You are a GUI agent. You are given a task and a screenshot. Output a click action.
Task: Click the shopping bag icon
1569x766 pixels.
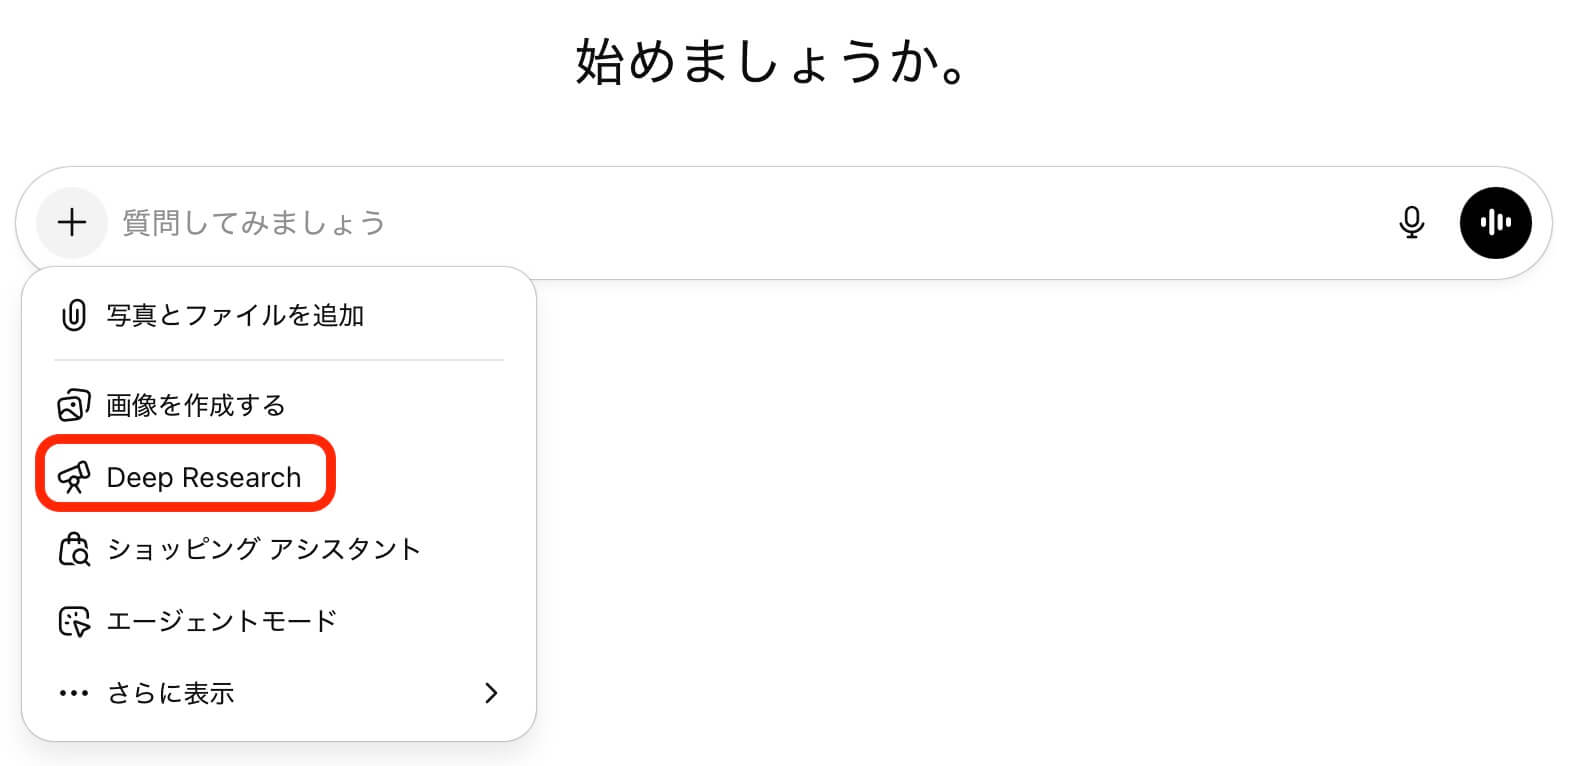74,550
